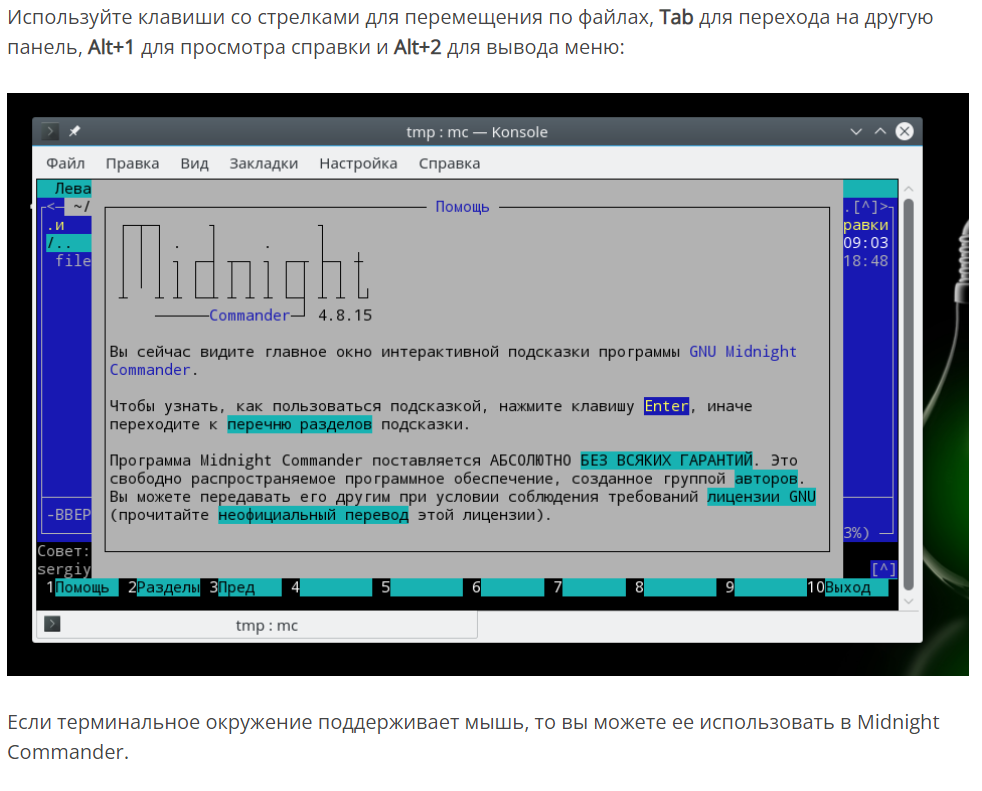This screenshot has width=982, height=791.
Task: Click the scrollbar up arrow
Action: [x=909, y=189]
